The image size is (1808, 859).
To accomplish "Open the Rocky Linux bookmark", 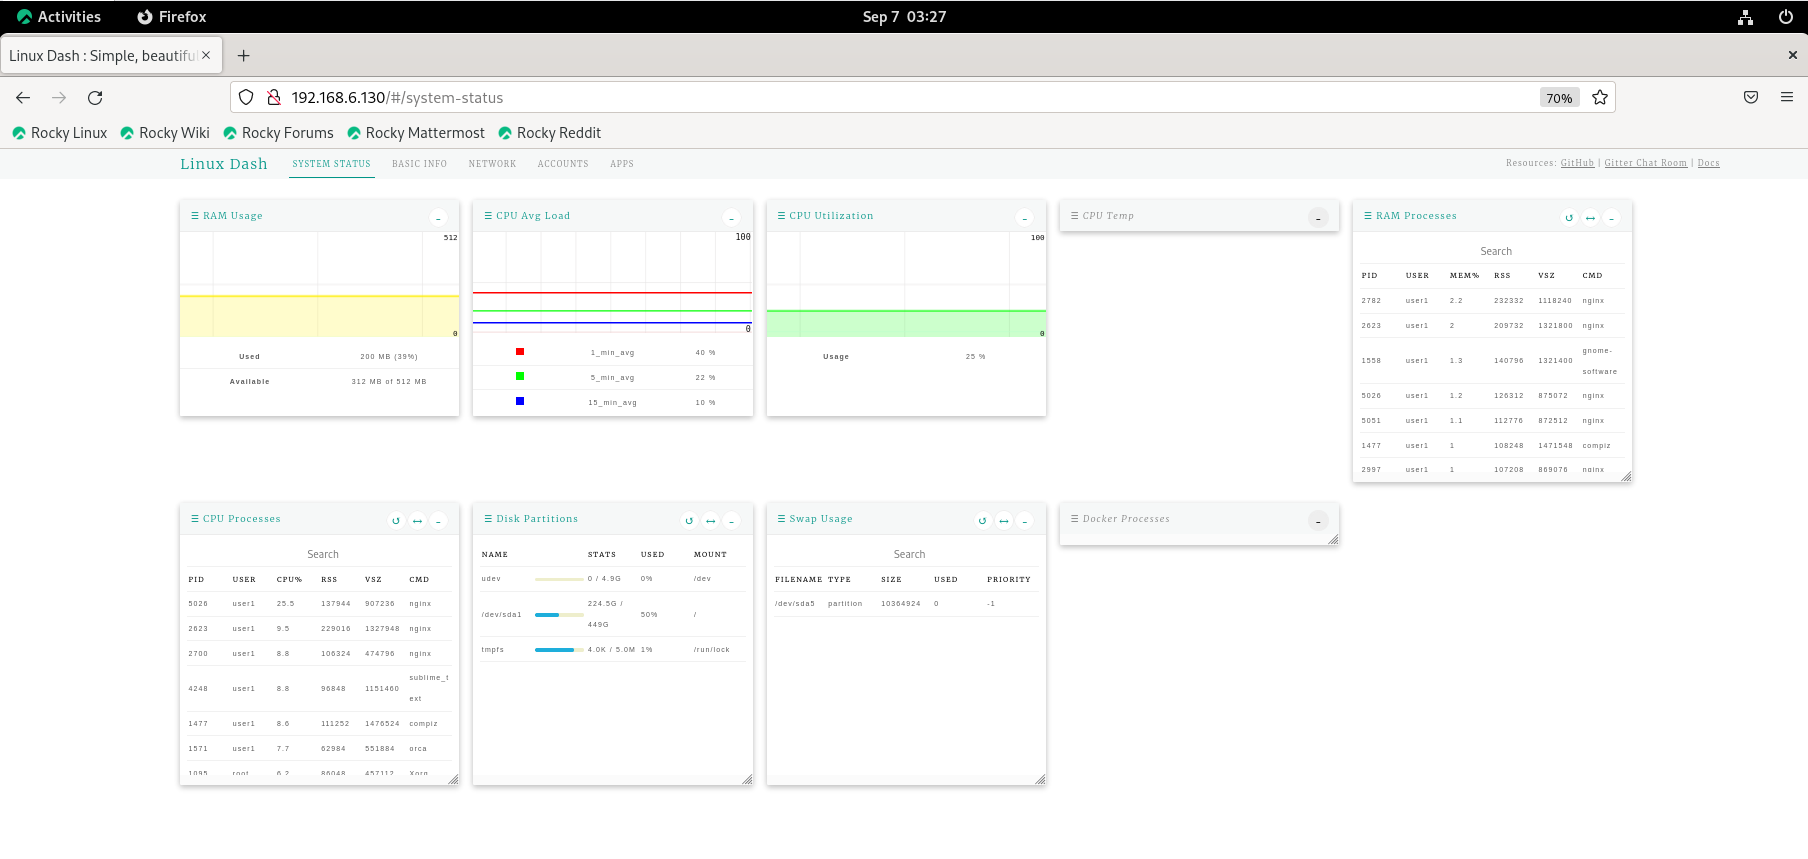I will click(60, 133).
